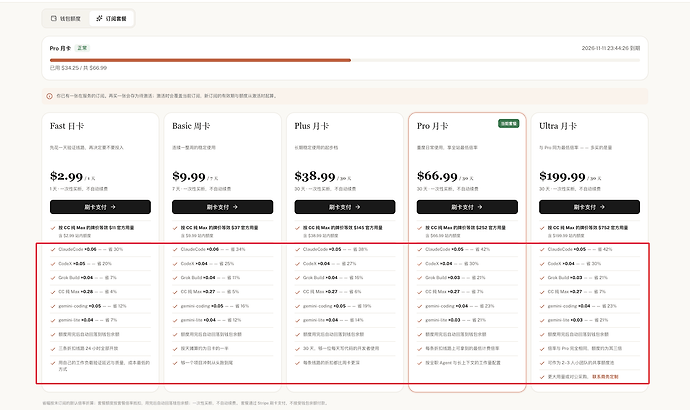Click the 当前套餐 badge on Pro card
690x410 pixels.
(508, 124)
